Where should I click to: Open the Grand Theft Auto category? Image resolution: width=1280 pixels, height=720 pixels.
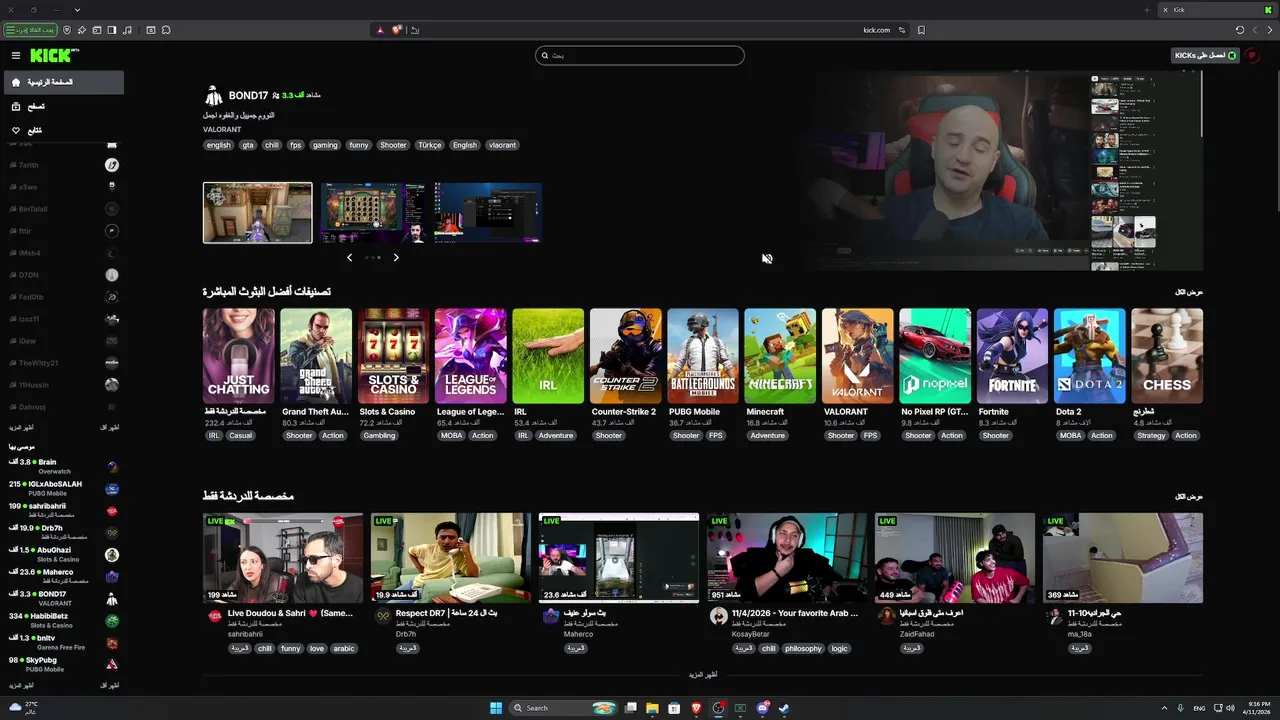click(x=316, y=356)
